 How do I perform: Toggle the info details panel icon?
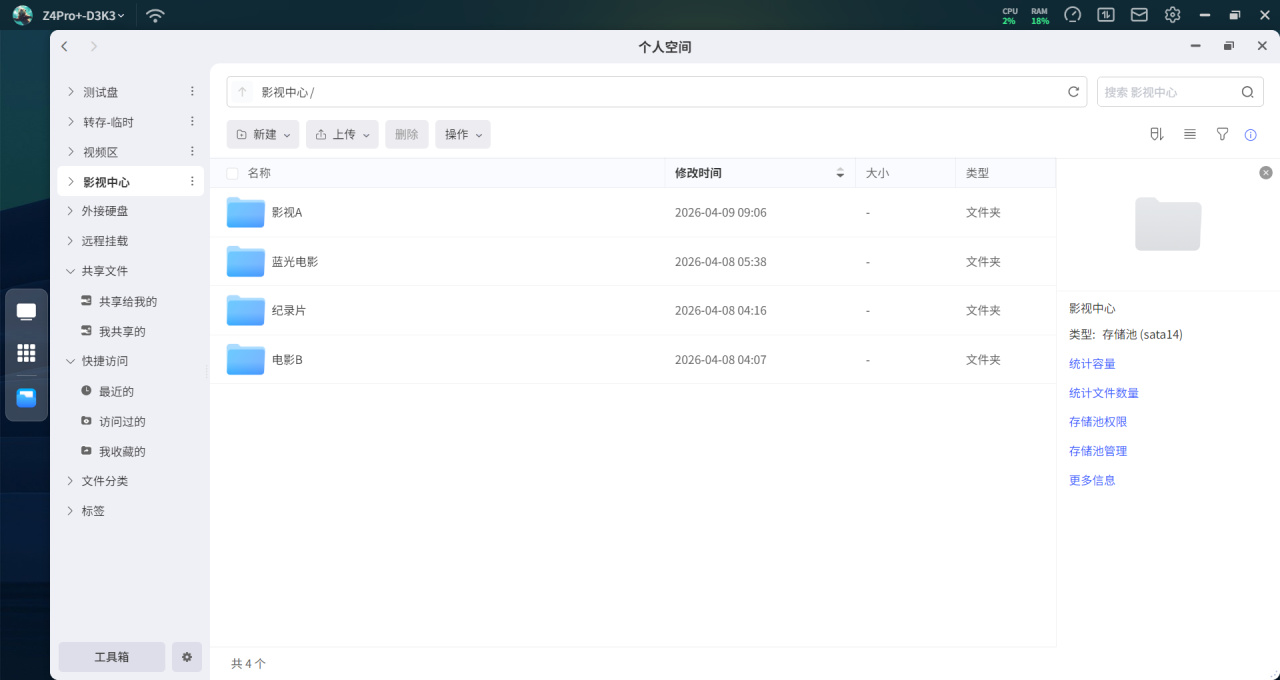[1250, 135]
